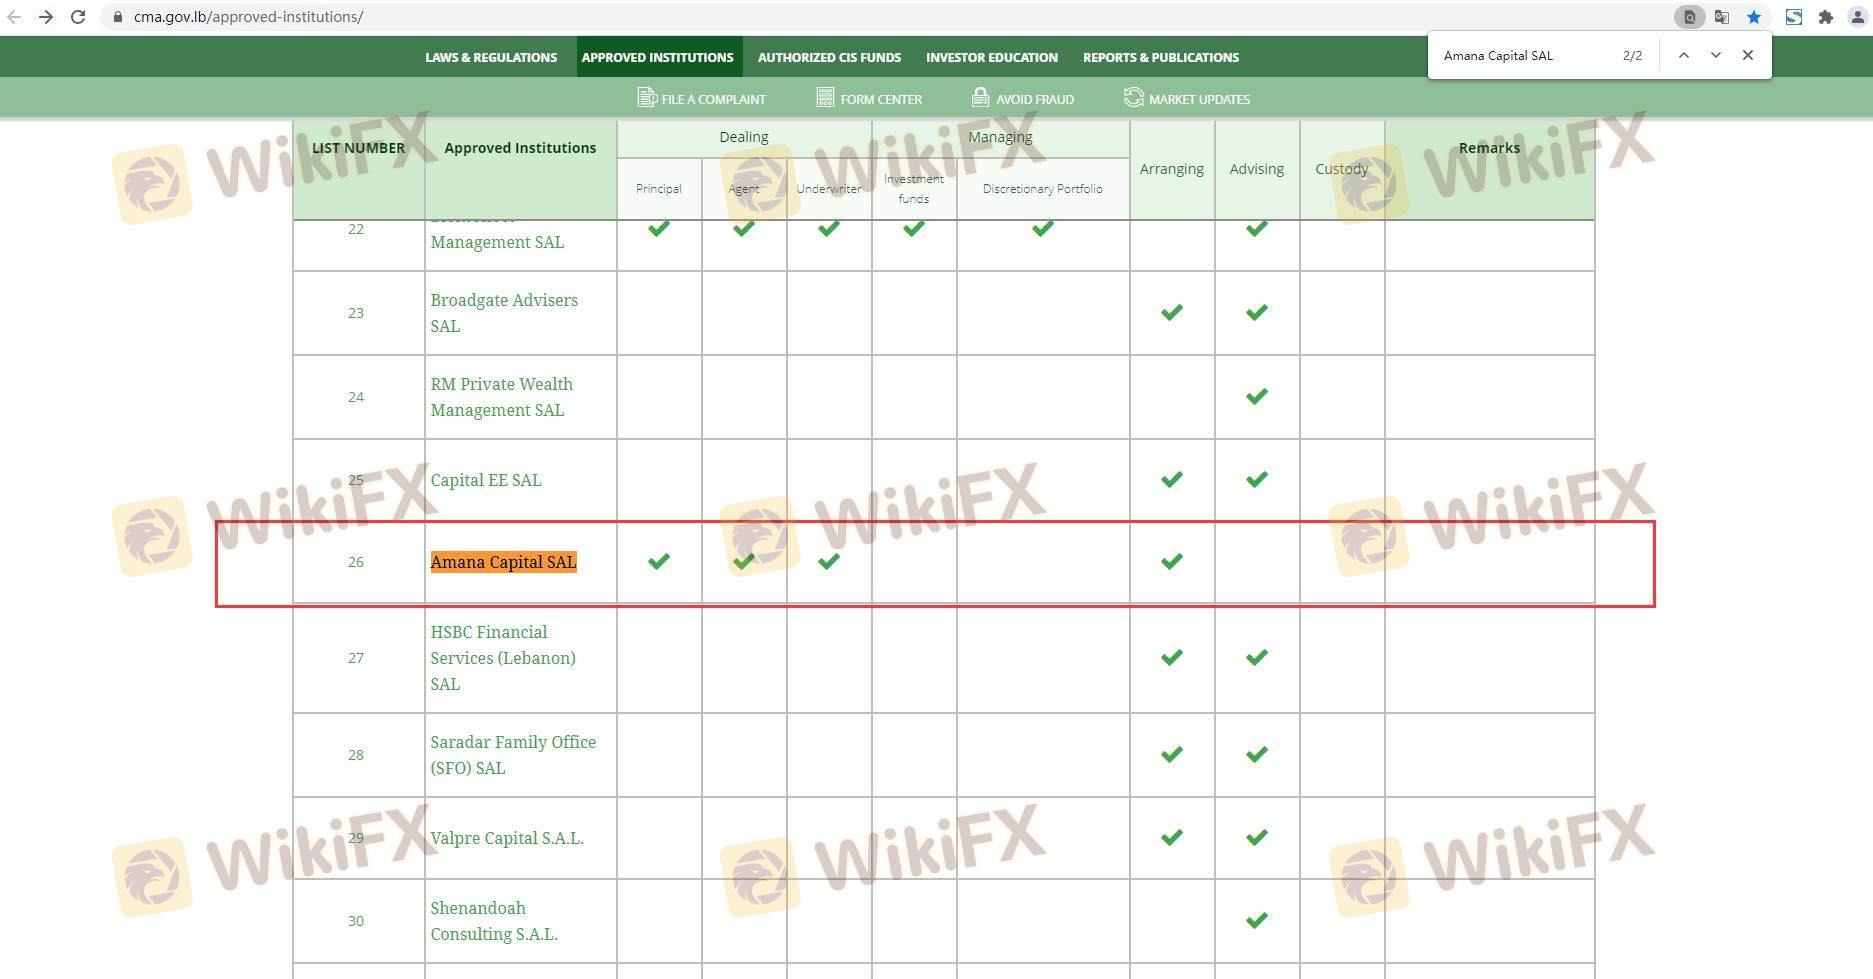The width and height of the screenshot is (1873, 979).
Task: Open the Valpre Capital S.A.L. link
Action: (x=507, y=838)
